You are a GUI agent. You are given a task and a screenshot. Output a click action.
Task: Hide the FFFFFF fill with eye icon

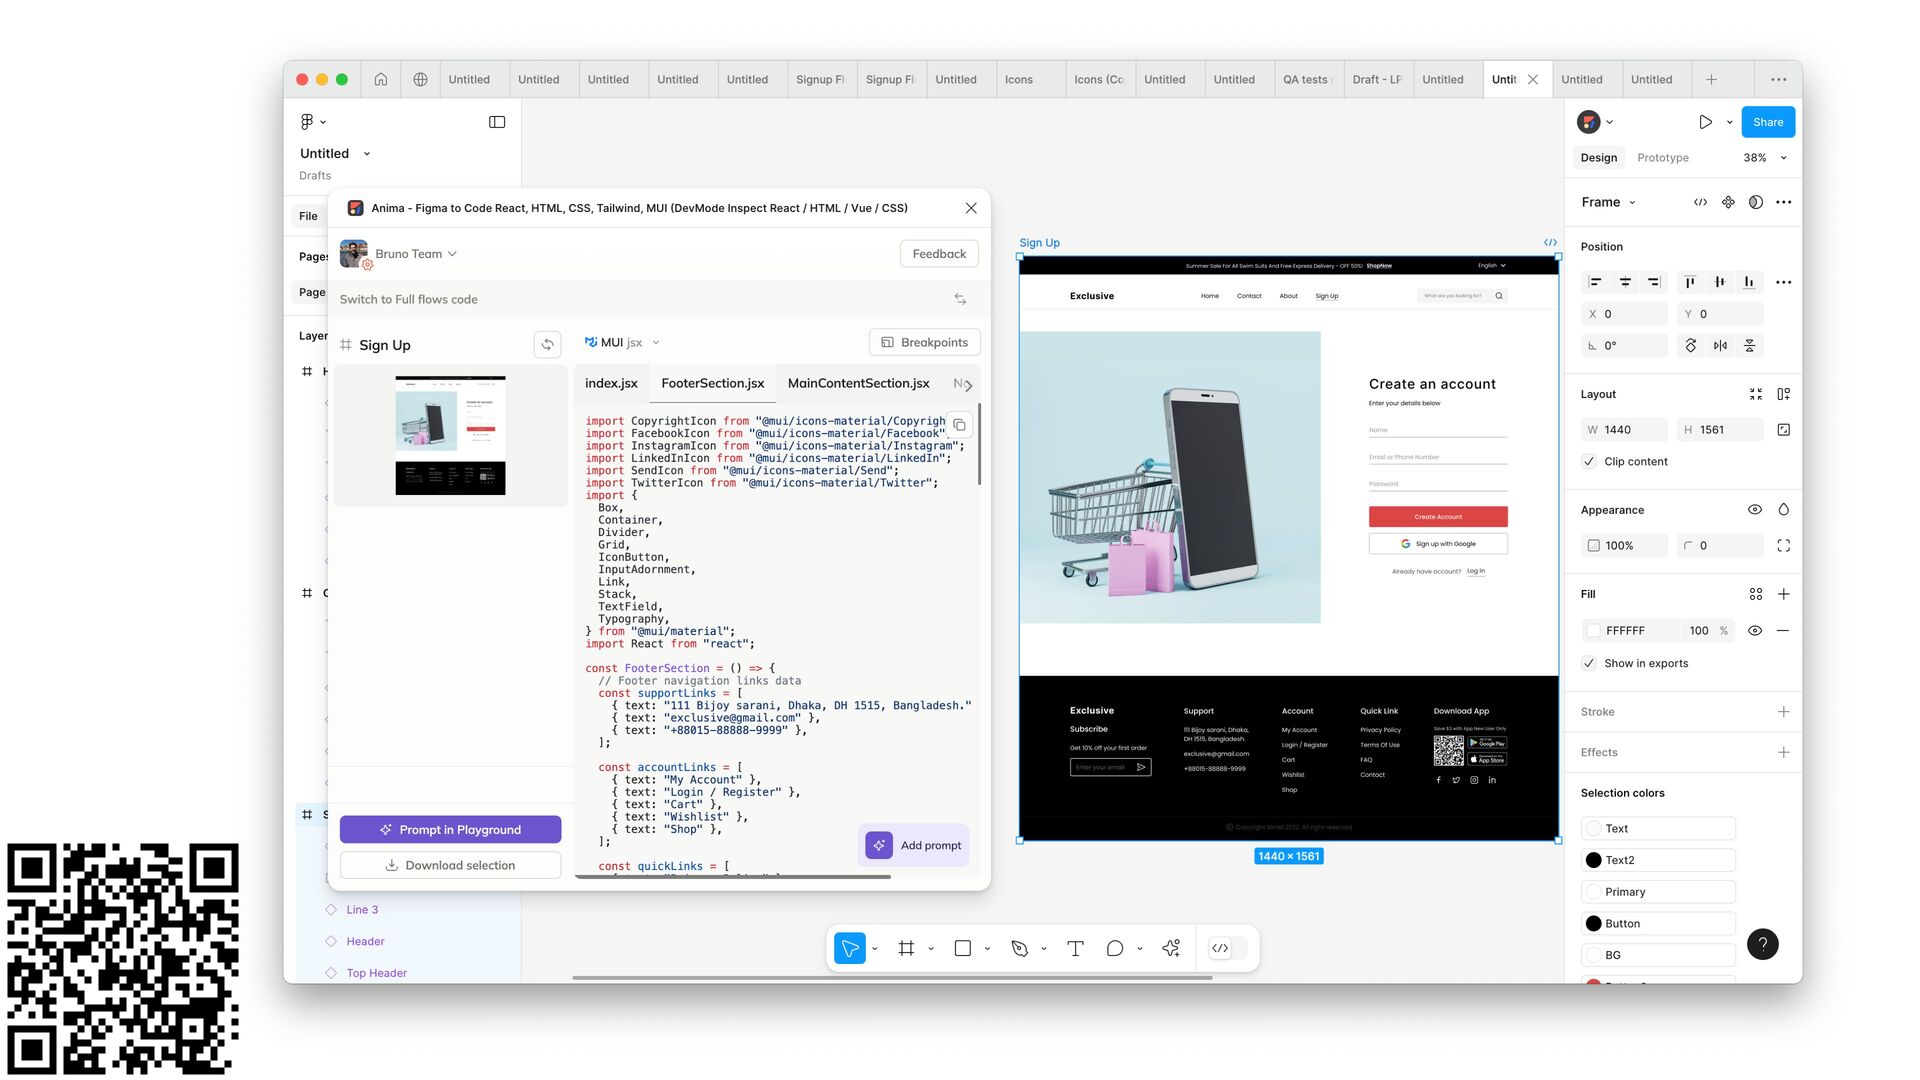point(1754,630)
